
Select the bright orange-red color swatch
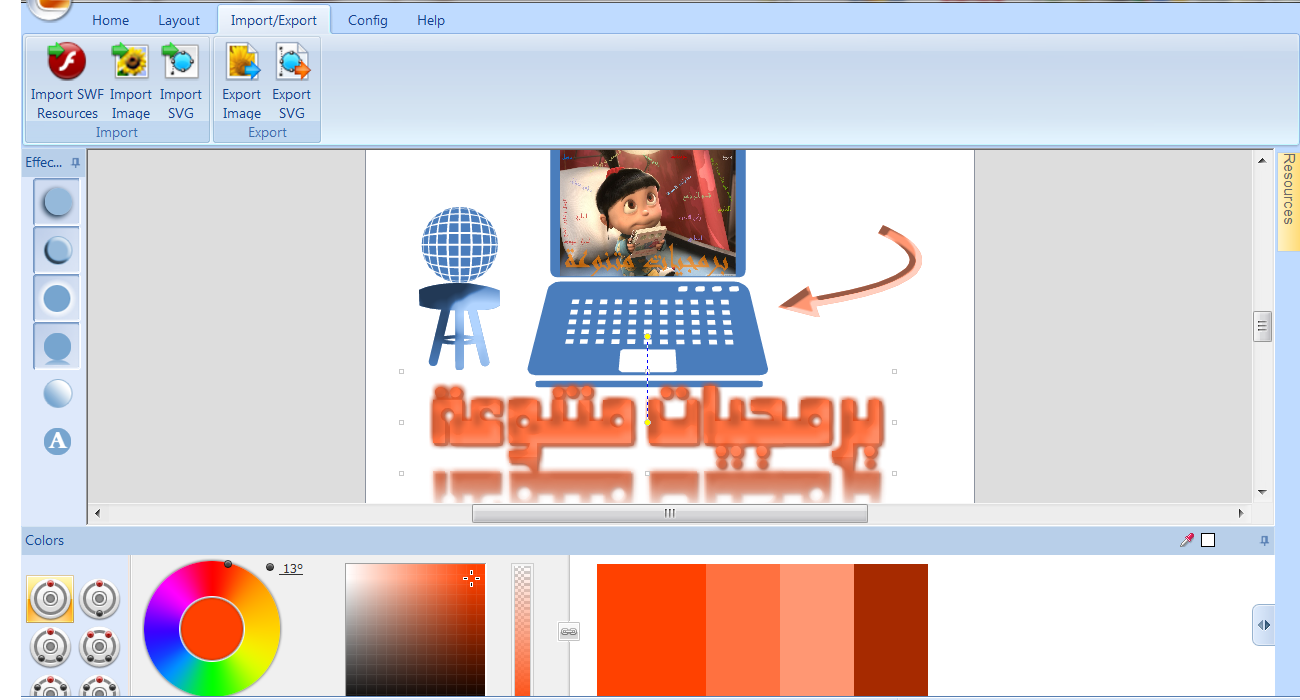651,629
